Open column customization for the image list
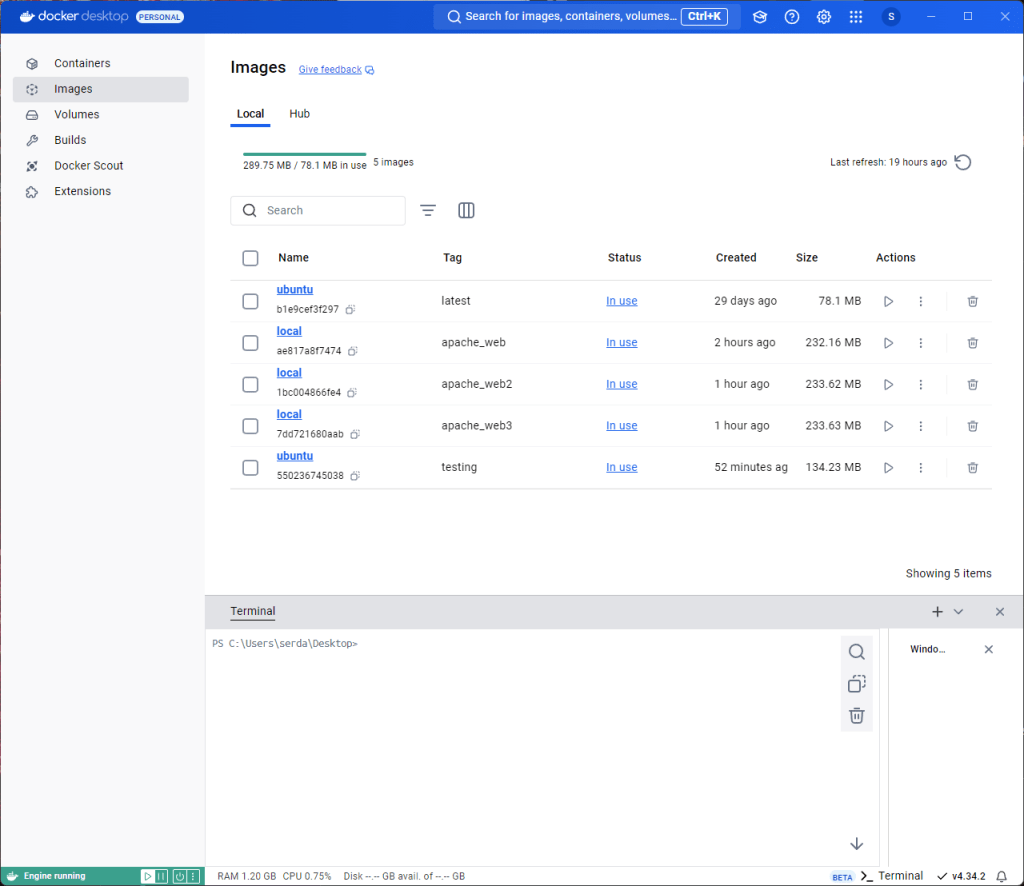The height and width of the screenshot is (886, 1024). click(x=466, y=210)
